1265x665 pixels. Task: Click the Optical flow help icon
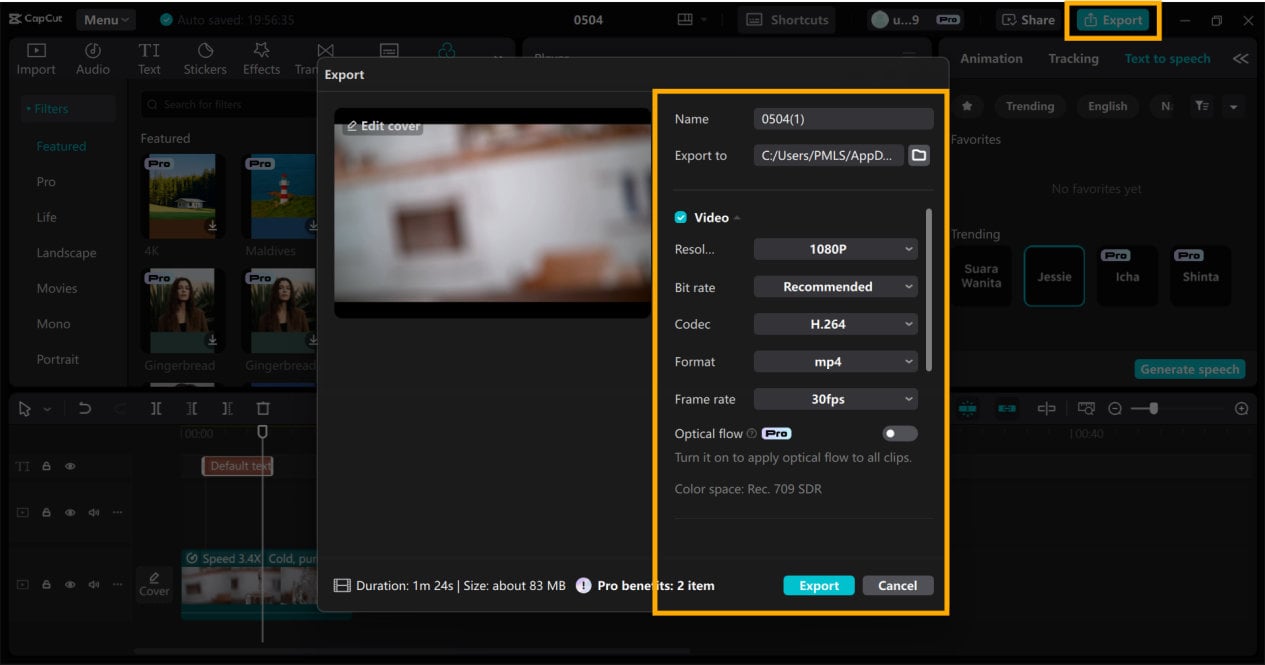751,433
